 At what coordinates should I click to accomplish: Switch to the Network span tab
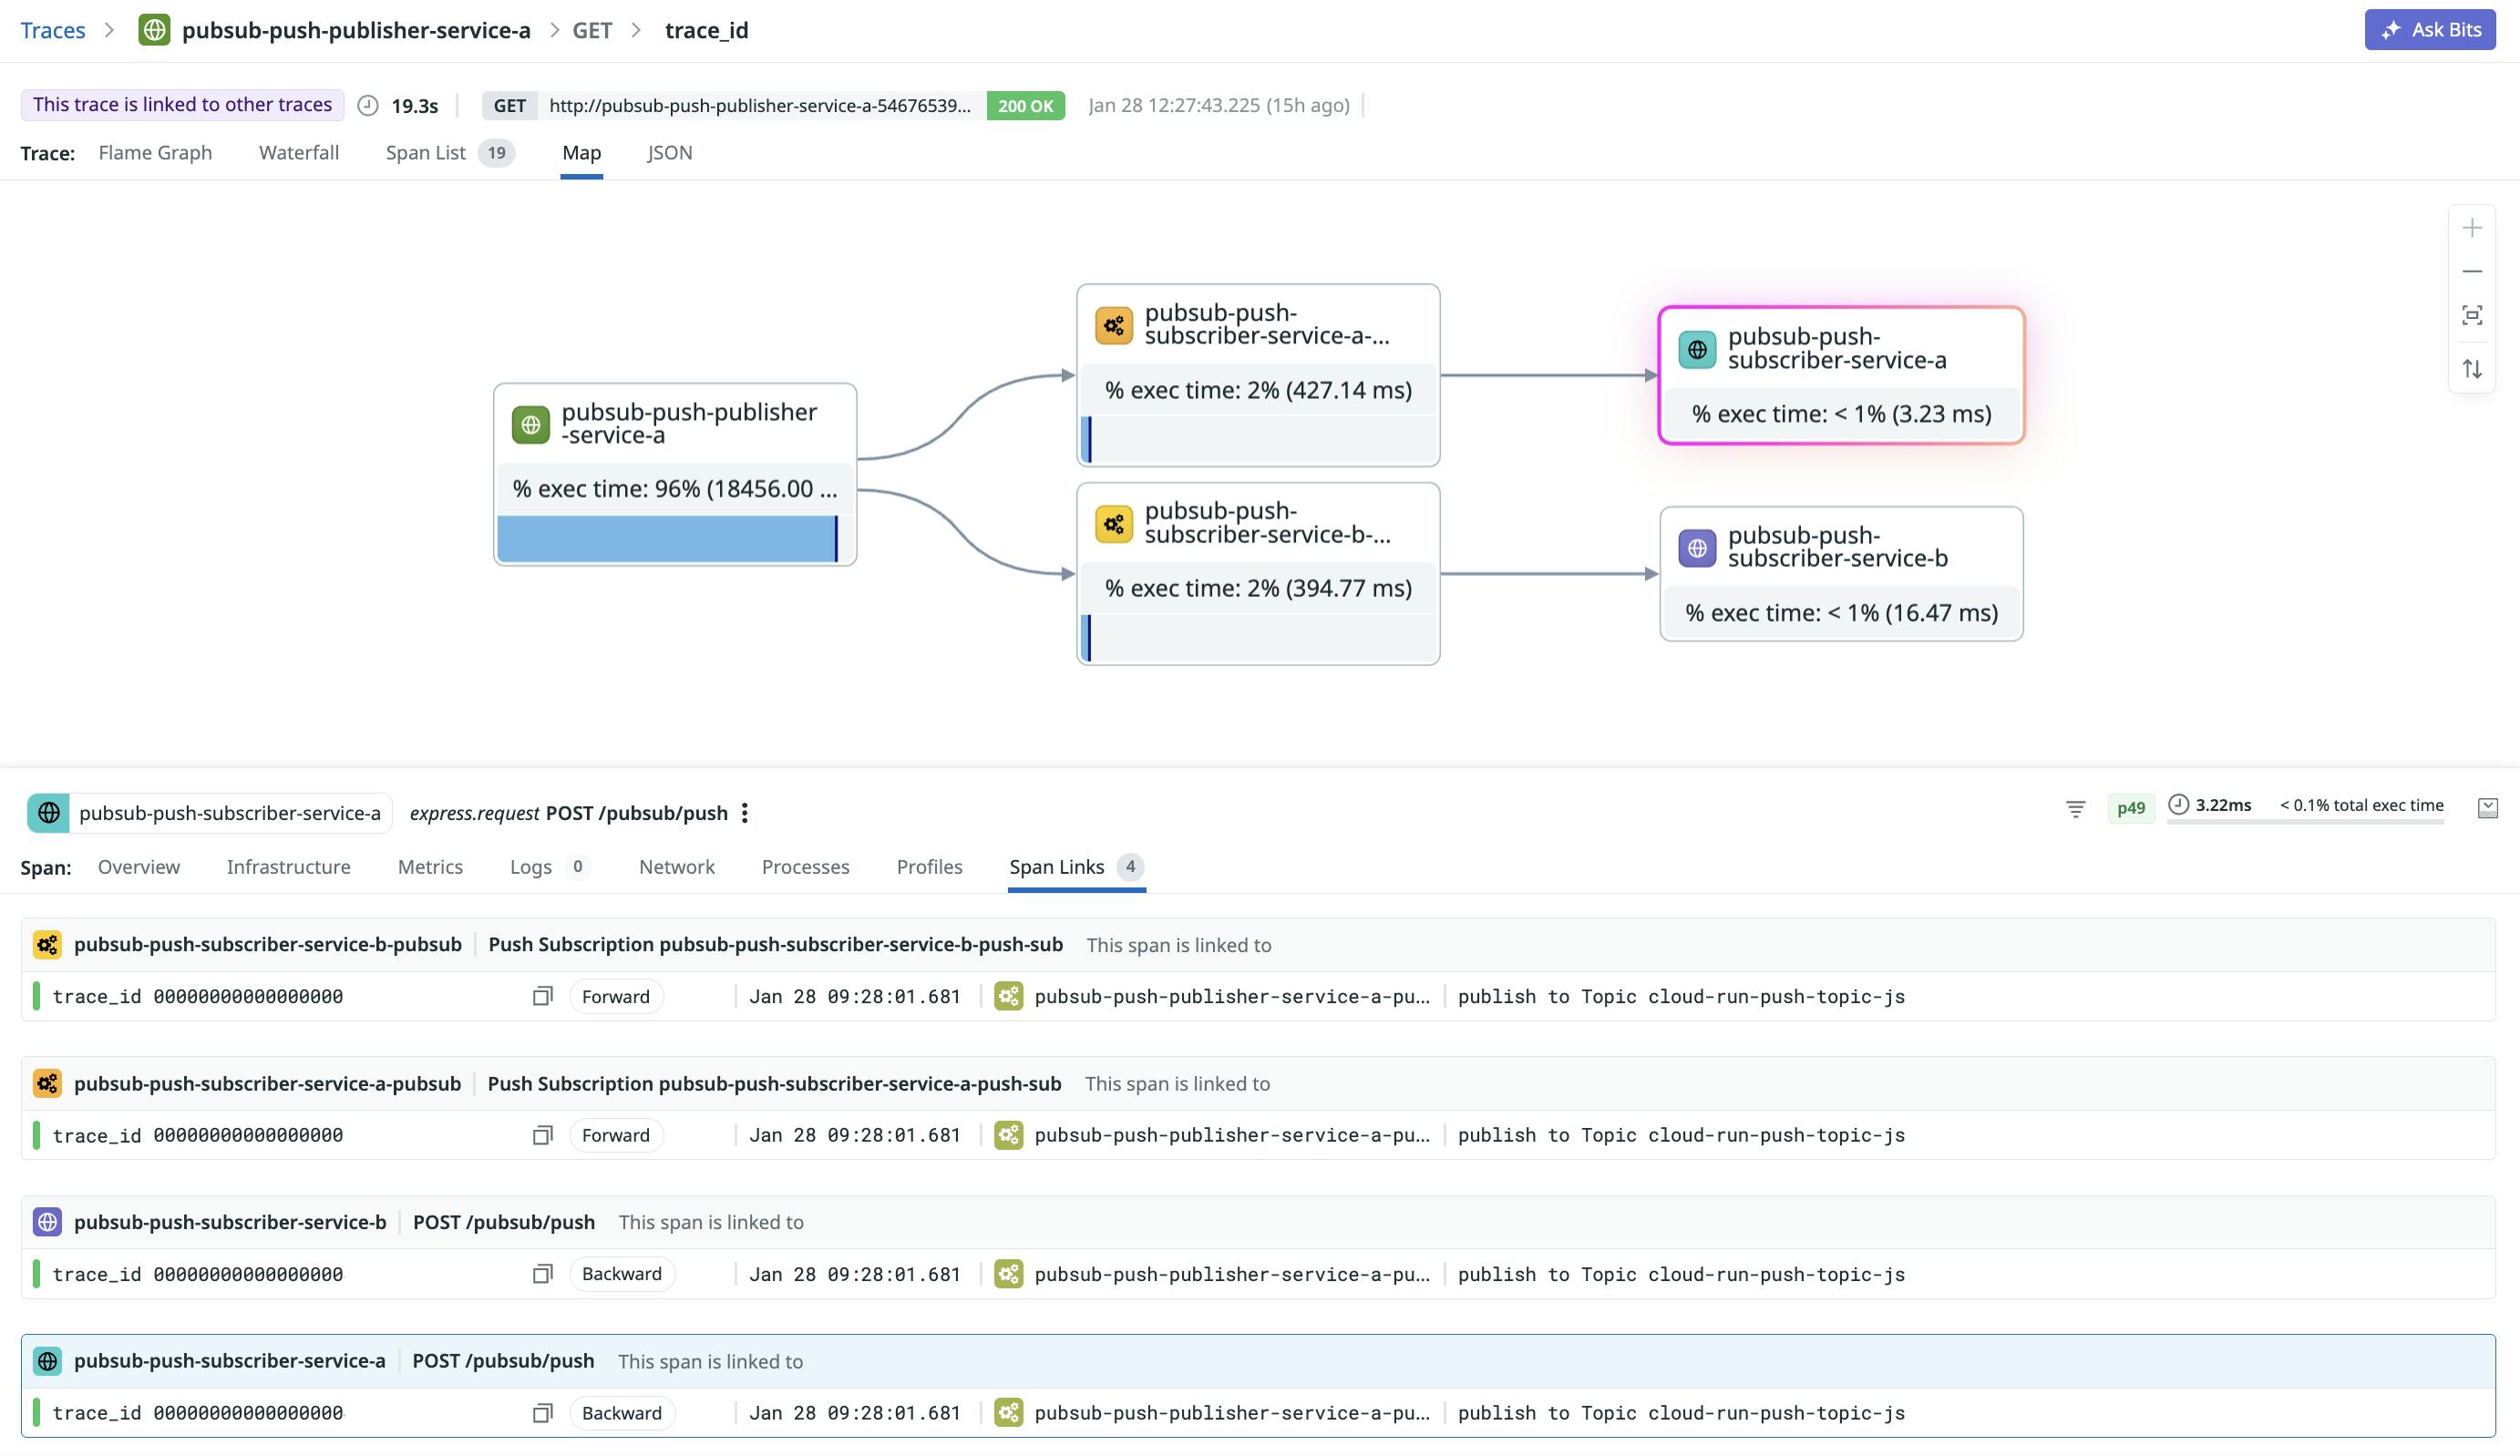pos(677,867)
